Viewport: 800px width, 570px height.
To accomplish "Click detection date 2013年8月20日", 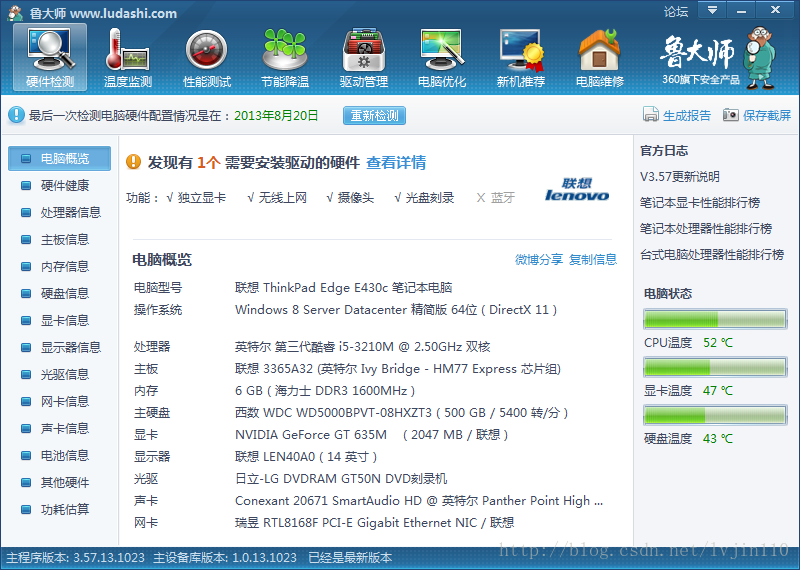I will 276,116.
